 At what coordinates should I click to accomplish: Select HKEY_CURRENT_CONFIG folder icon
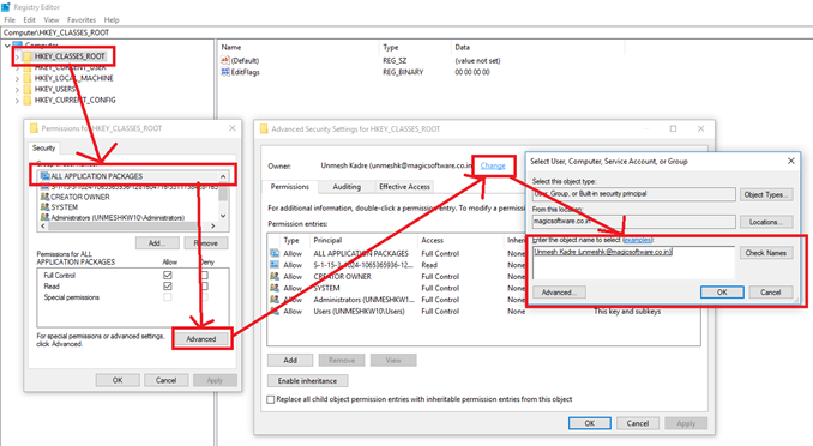[27, 100]
